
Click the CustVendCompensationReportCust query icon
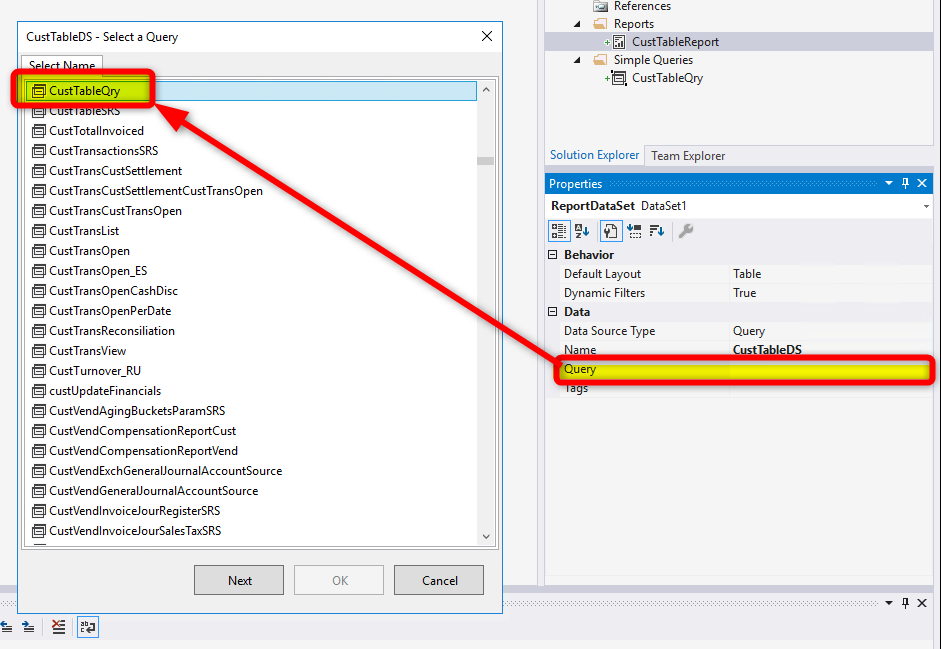point(38,431)
